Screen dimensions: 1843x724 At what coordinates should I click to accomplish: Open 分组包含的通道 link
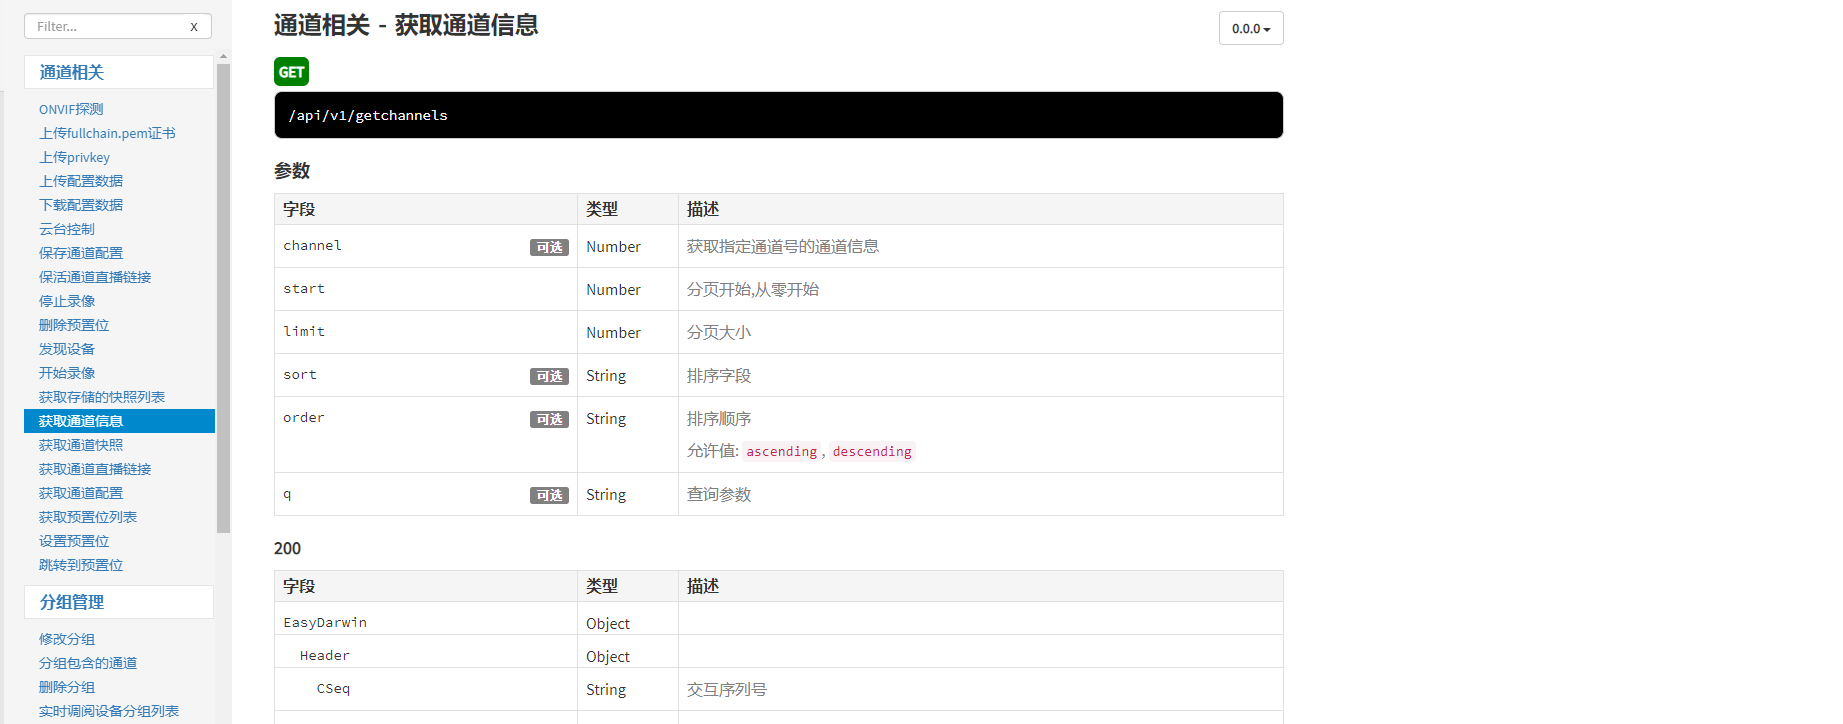coord(88,663)
